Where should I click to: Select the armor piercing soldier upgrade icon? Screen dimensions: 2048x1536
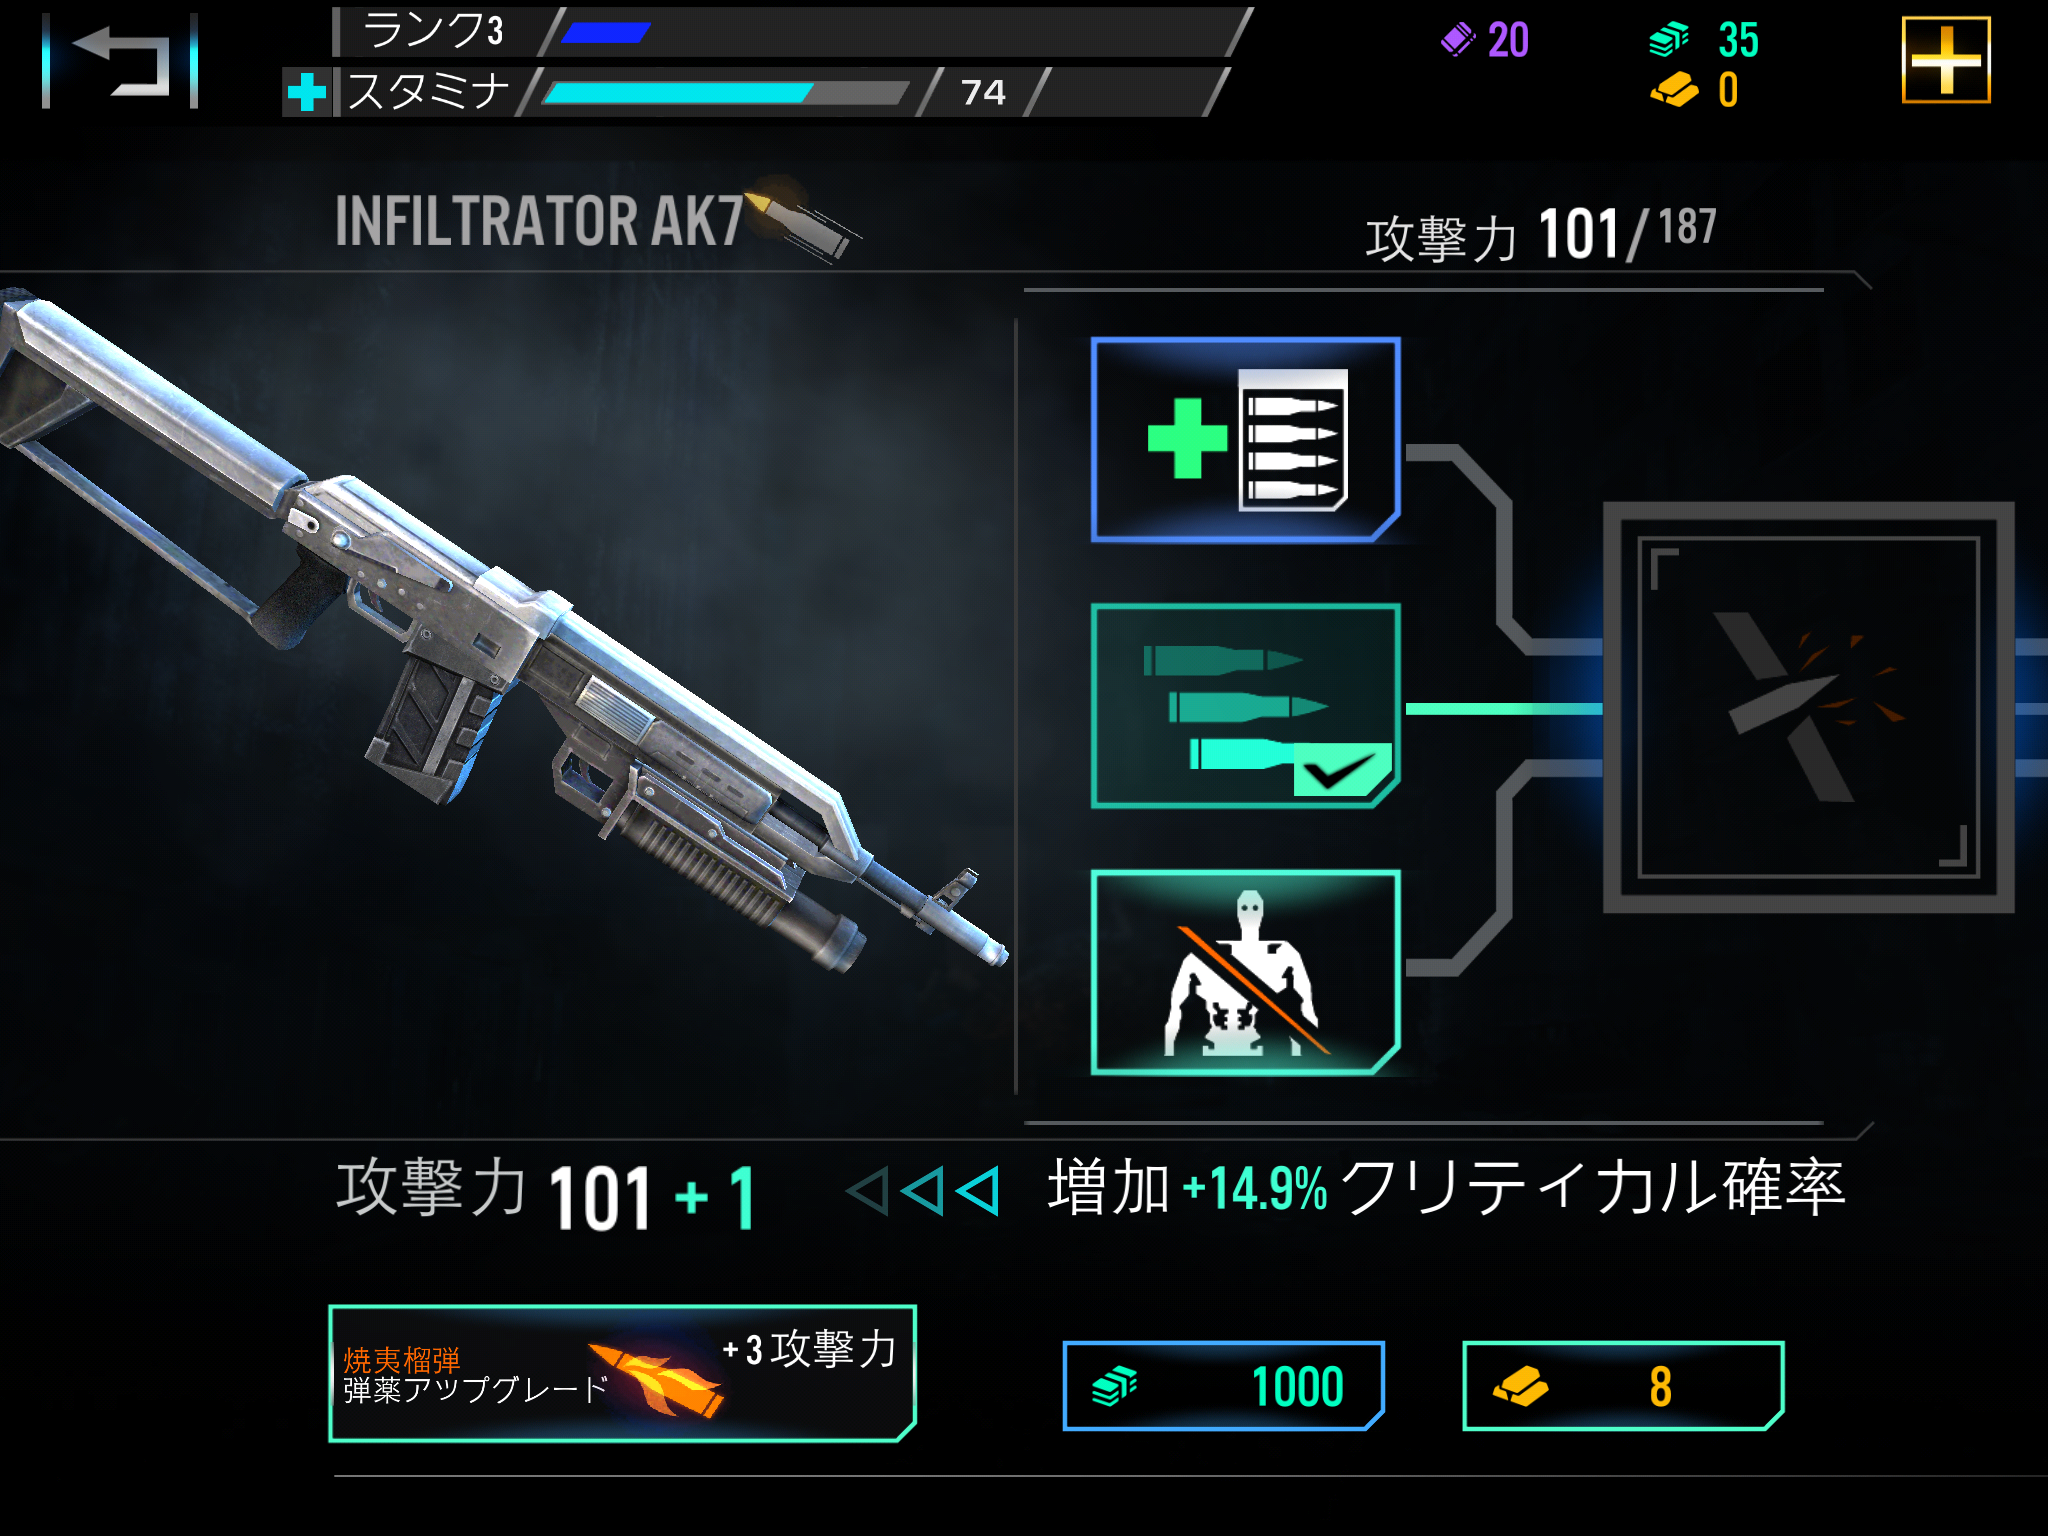coord(1245,972)
